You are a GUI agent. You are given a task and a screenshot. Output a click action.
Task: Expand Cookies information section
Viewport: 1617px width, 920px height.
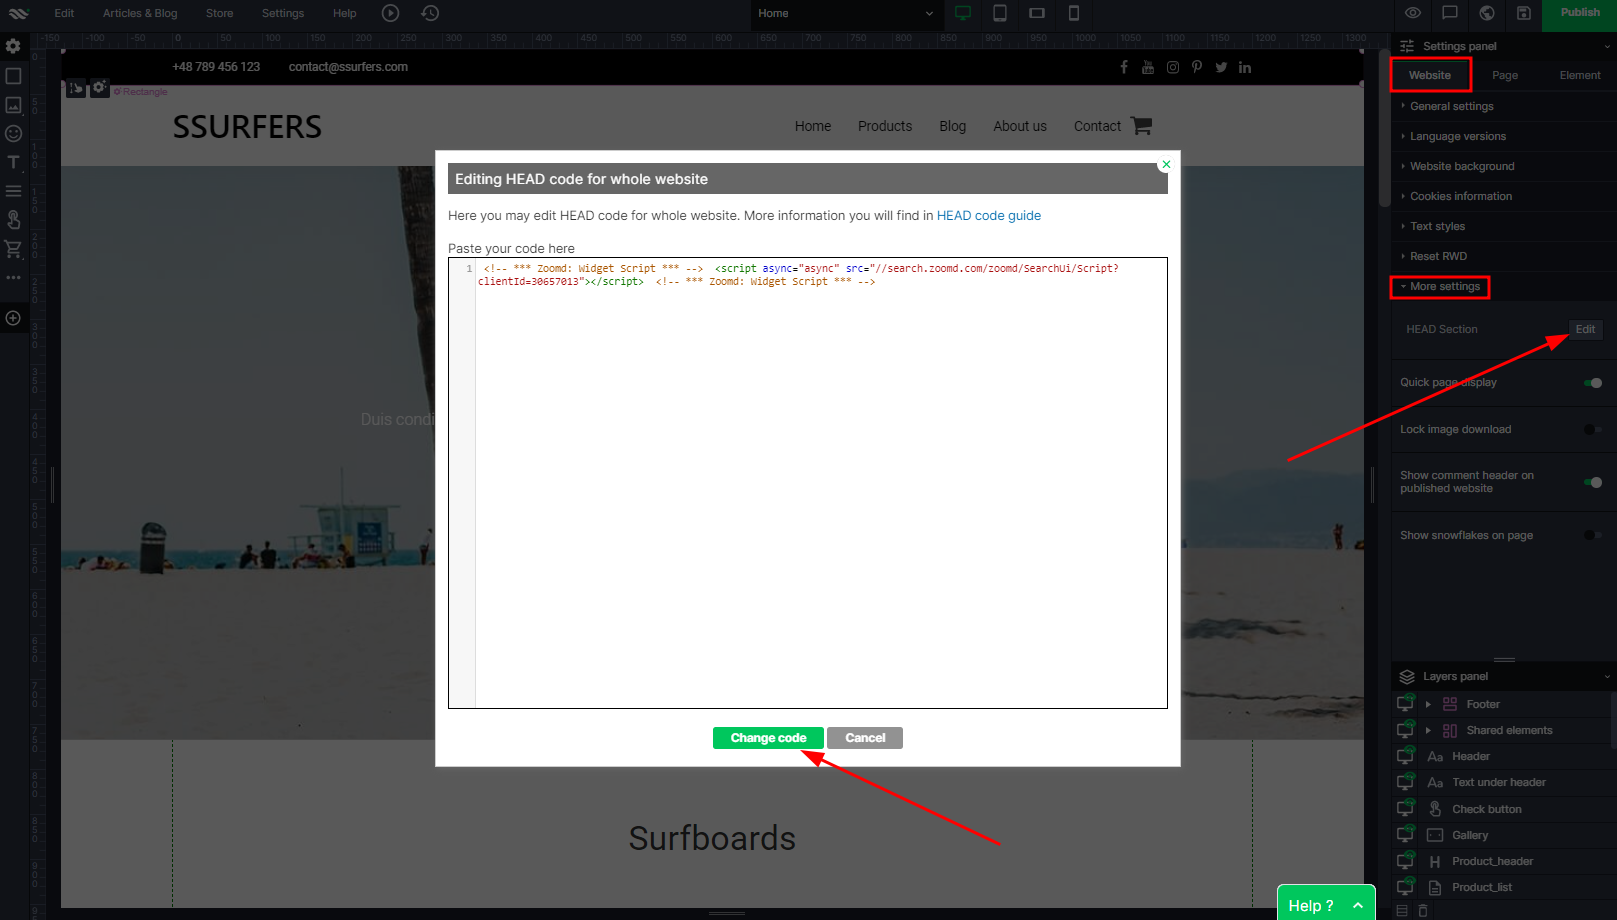coord(1503,196)
